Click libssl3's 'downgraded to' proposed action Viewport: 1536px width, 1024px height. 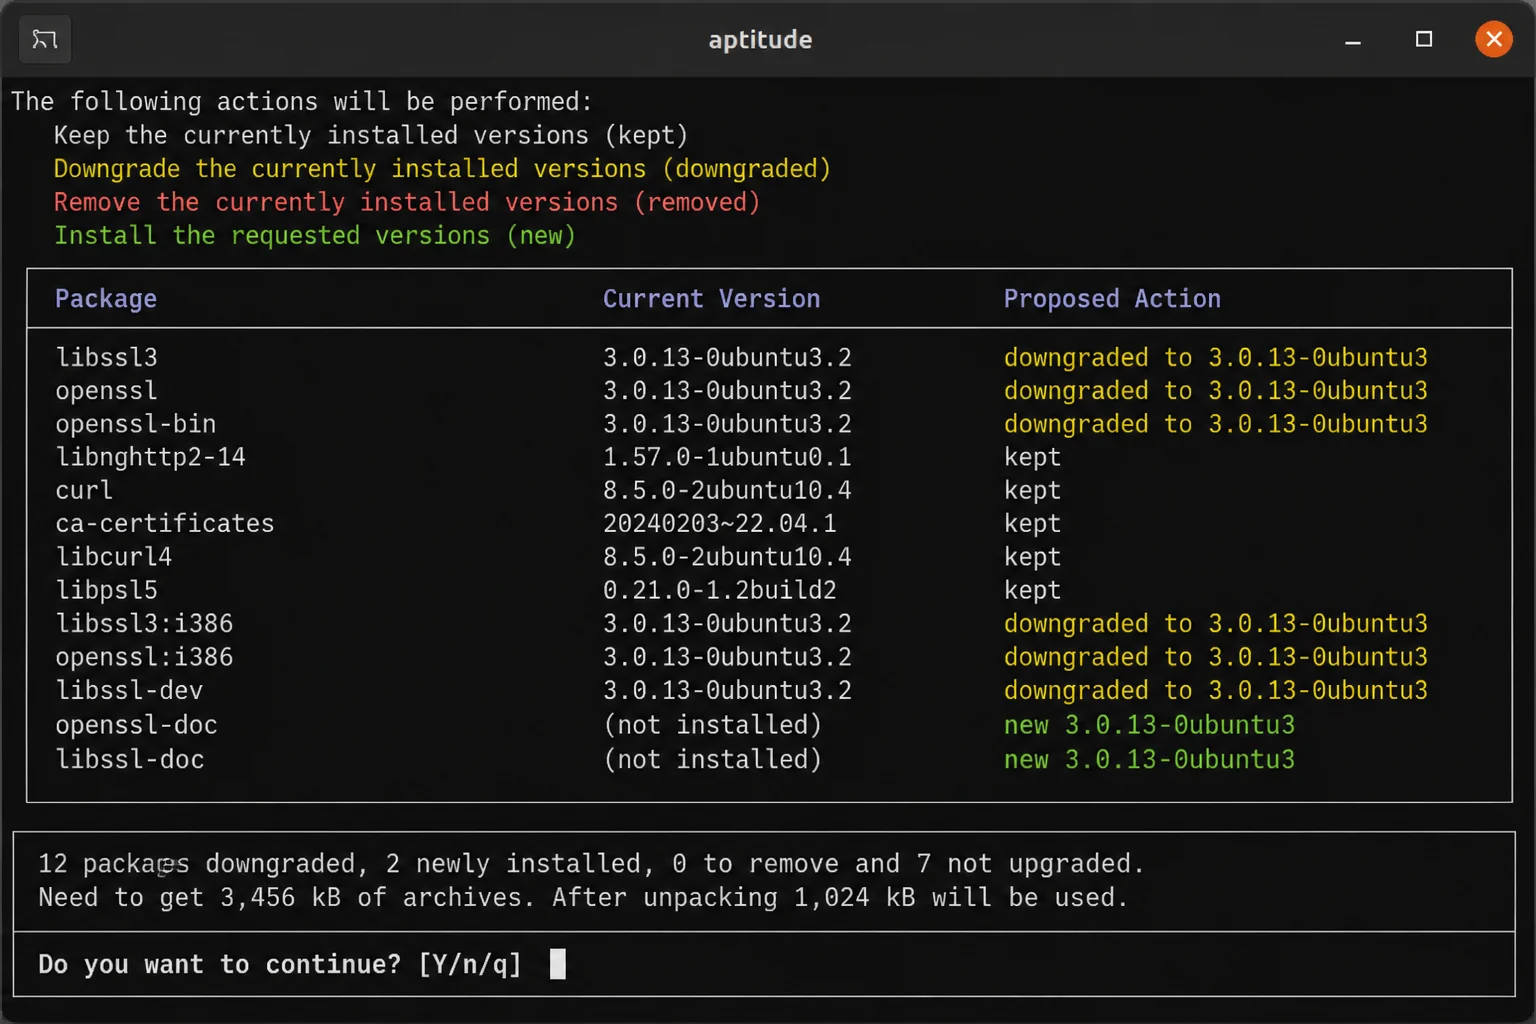click(x=1215, y=357)
